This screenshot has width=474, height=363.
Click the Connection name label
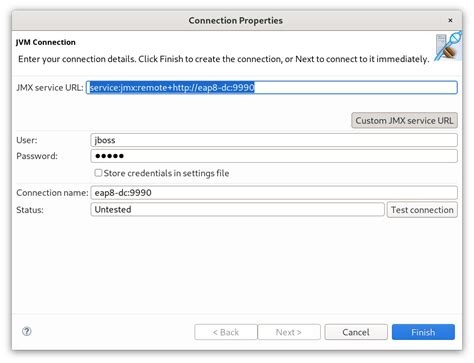[52, 193]
